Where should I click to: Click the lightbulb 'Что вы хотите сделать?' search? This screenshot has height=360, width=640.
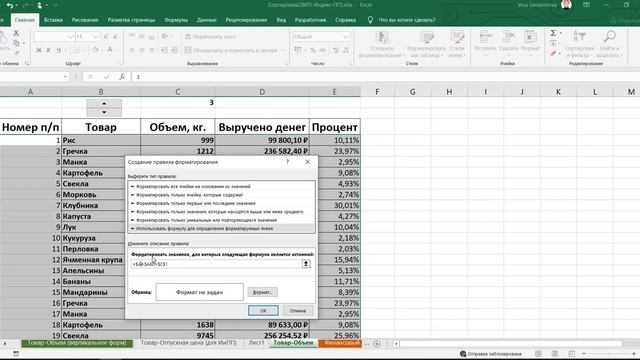(370, 20)
